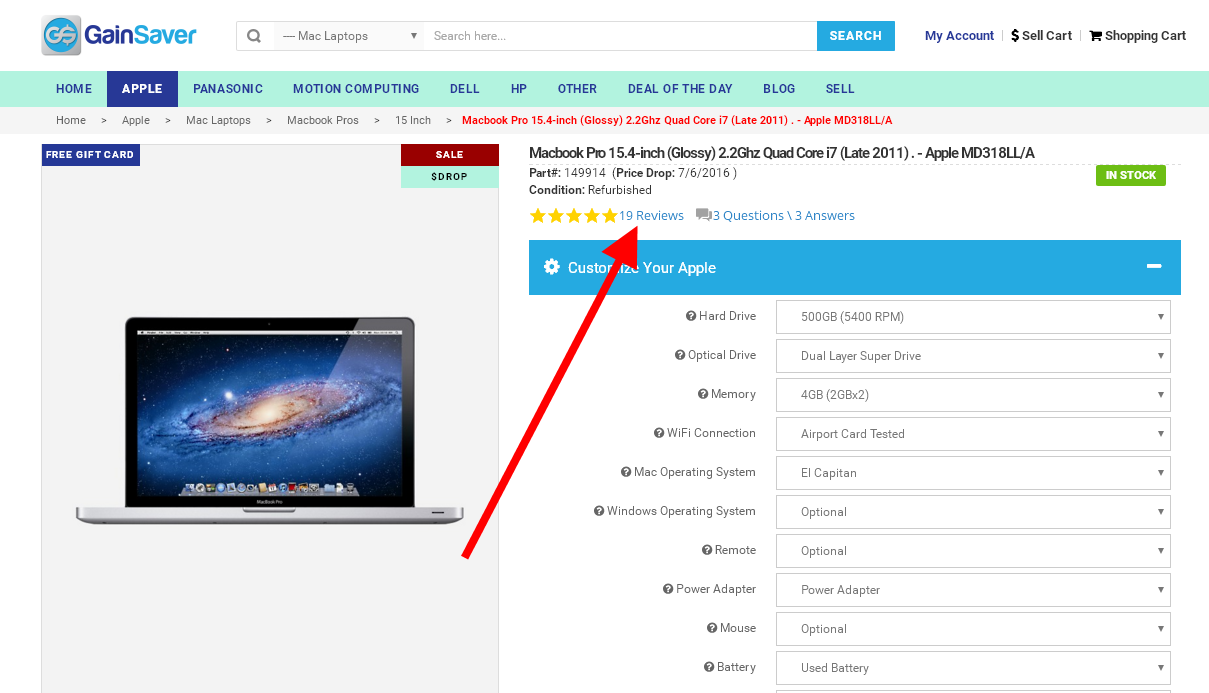Open the Power Adapter dropdown
The image size is (1209, 693).
click(973, 590)
